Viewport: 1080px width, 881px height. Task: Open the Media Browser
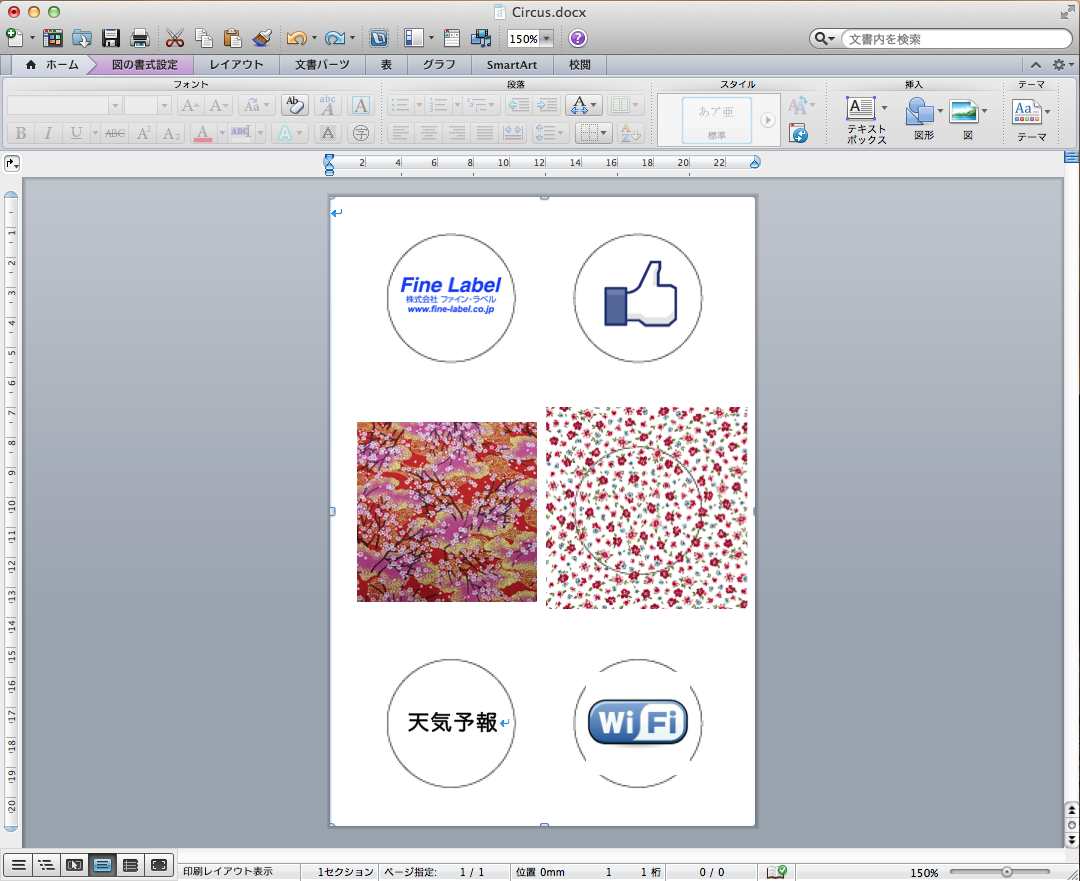[481, 38]
